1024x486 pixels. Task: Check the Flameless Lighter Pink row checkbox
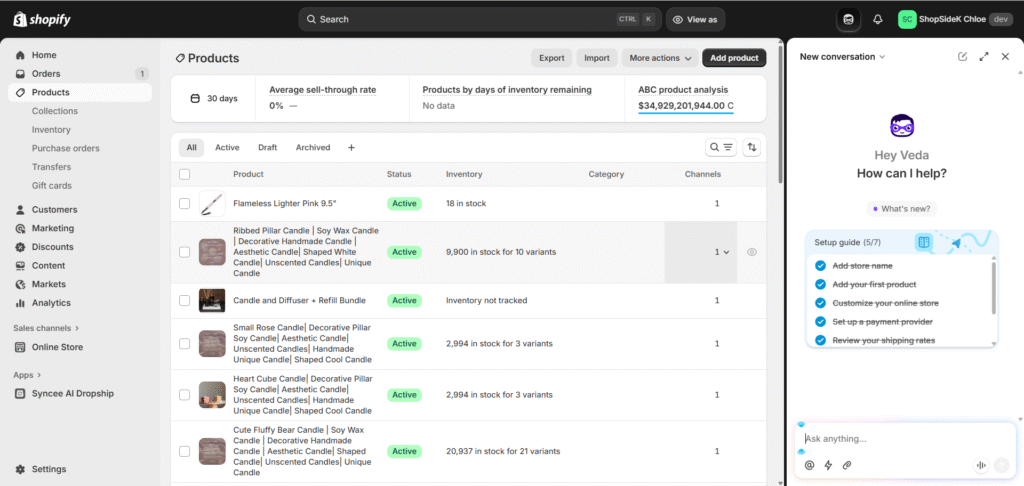click(x=185, y=204)
